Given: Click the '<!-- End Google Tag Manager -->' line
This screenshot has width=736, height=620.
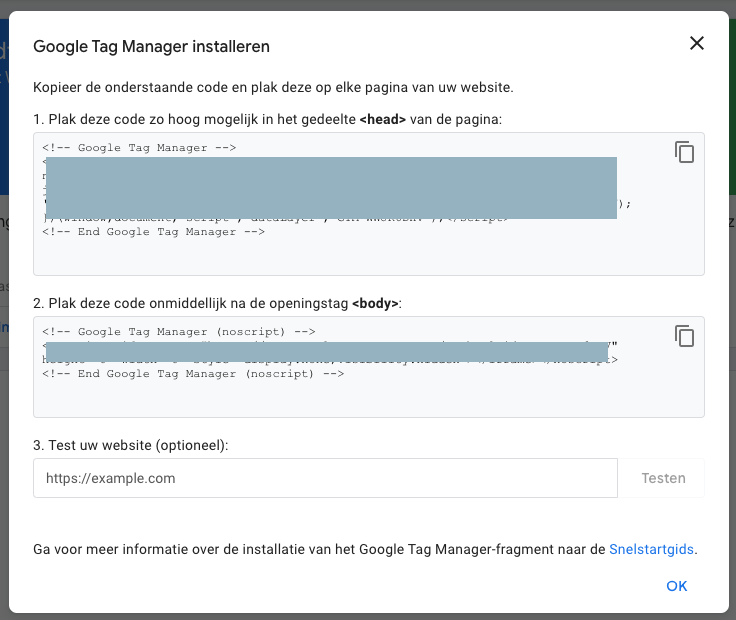Looking at the screenshot, I should 153,232.
